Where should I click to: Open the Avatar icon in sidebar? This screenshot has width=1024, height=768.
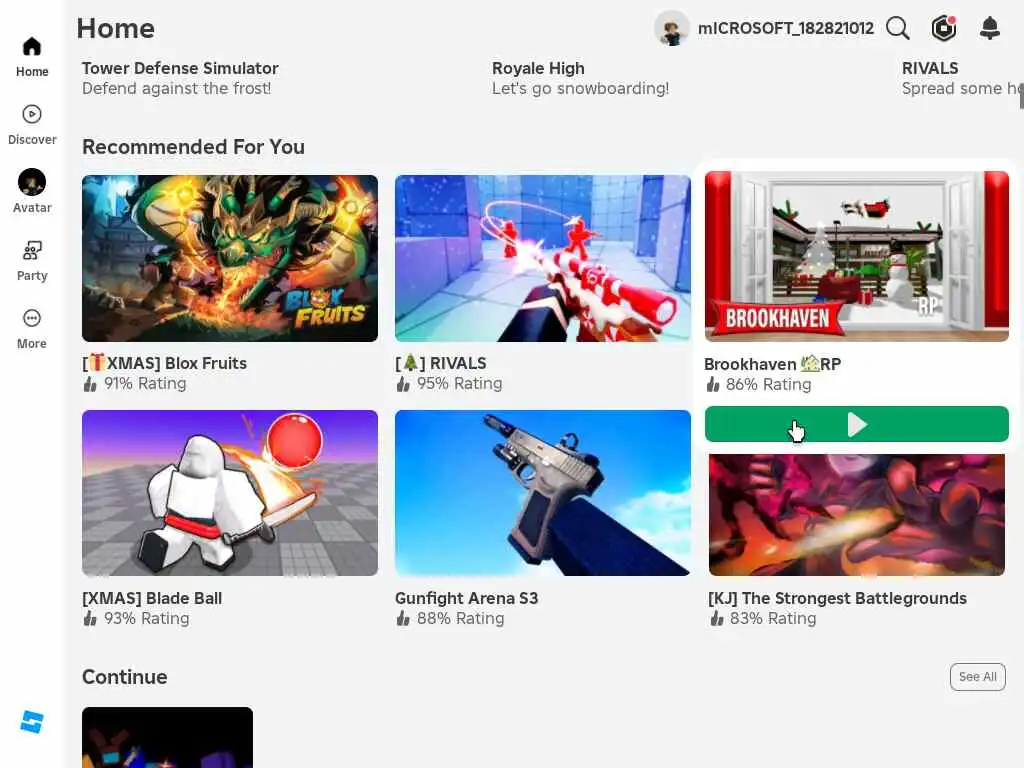[31, 182]
